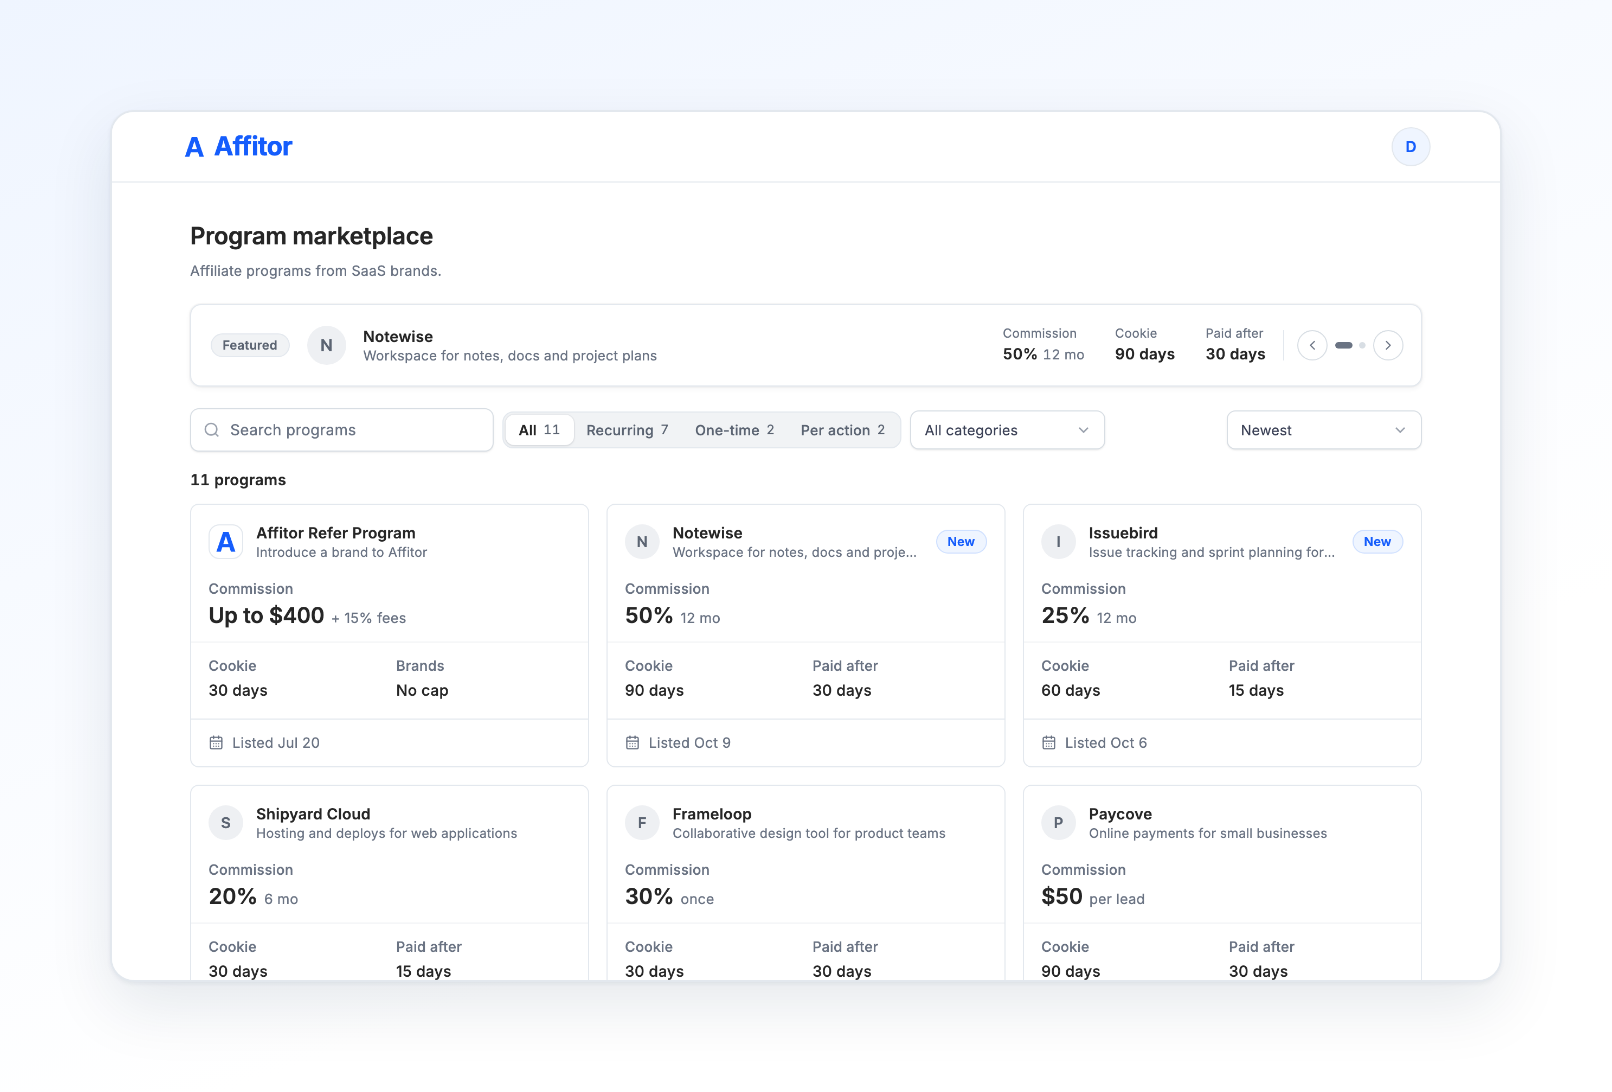The image size is (1612, 1092).
Task: Click the calendar icon beside Listed Oct 6
Action: (1049, 743)
